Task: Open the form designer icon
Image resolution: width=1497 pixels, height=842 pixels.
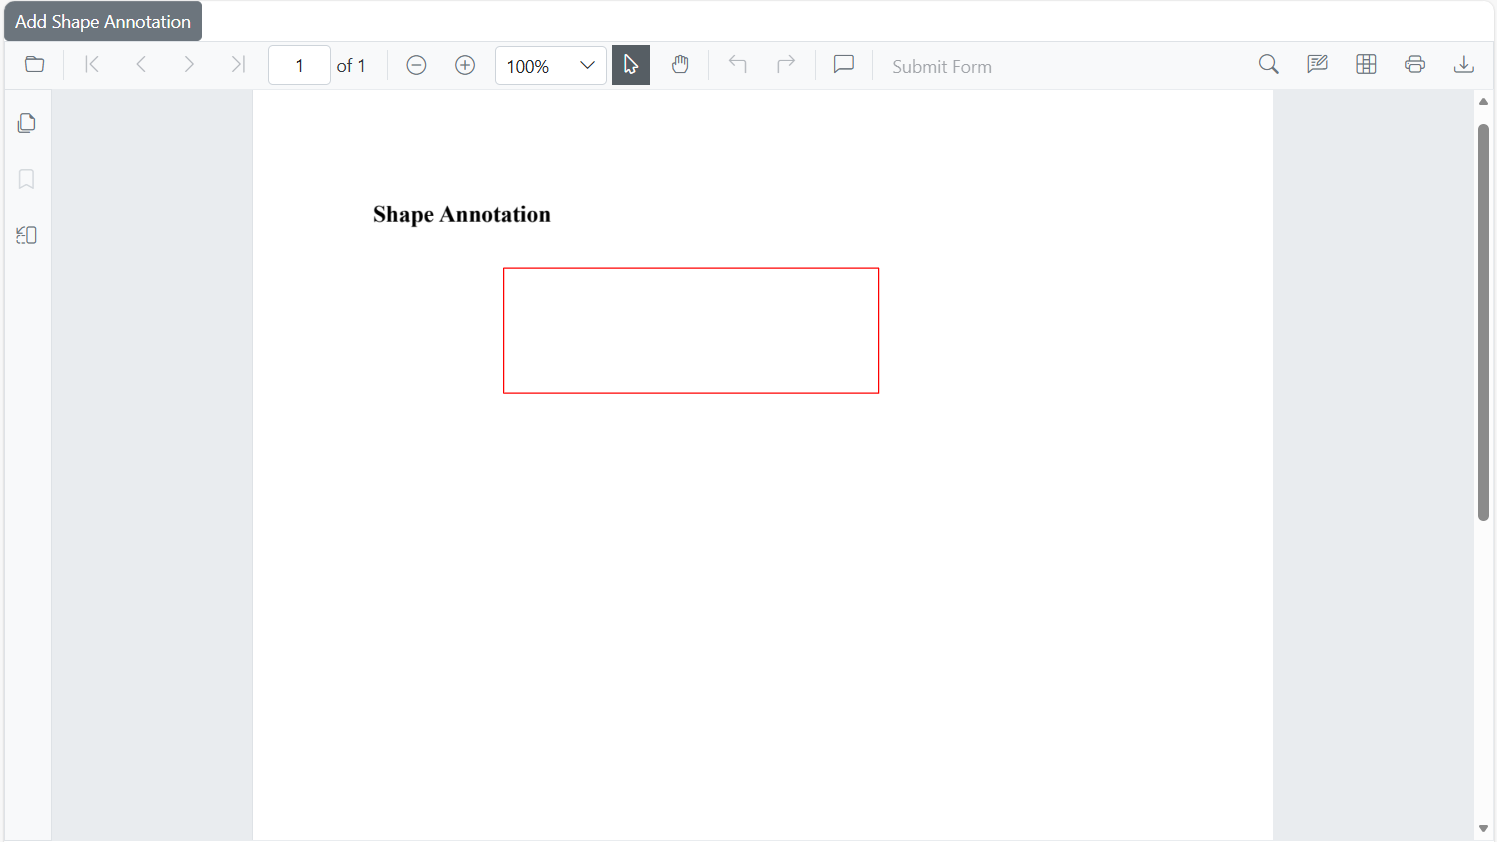Action: 1366,65
